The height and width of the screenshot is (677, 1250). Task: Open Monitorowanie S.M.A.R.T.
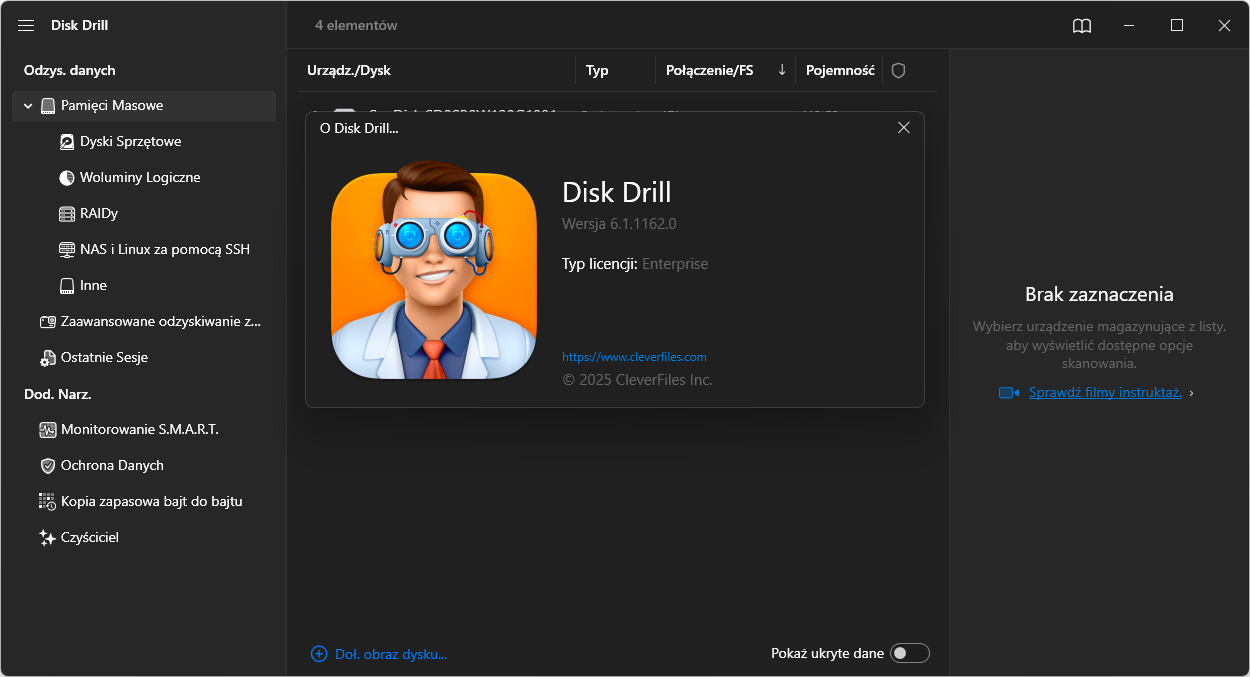139,430
